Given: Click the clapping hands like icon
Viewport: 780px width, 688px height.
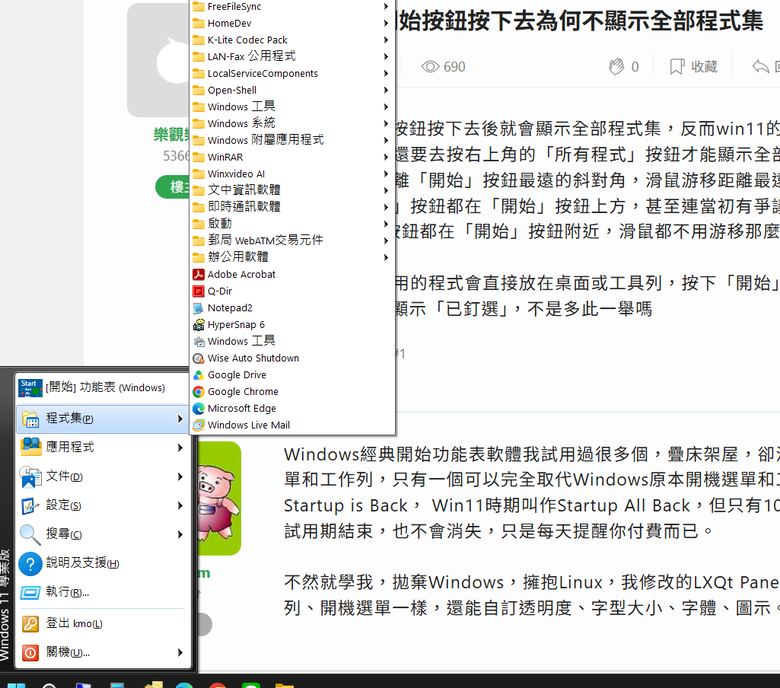Looking at the screenshot, I should [x=616, y=67].
